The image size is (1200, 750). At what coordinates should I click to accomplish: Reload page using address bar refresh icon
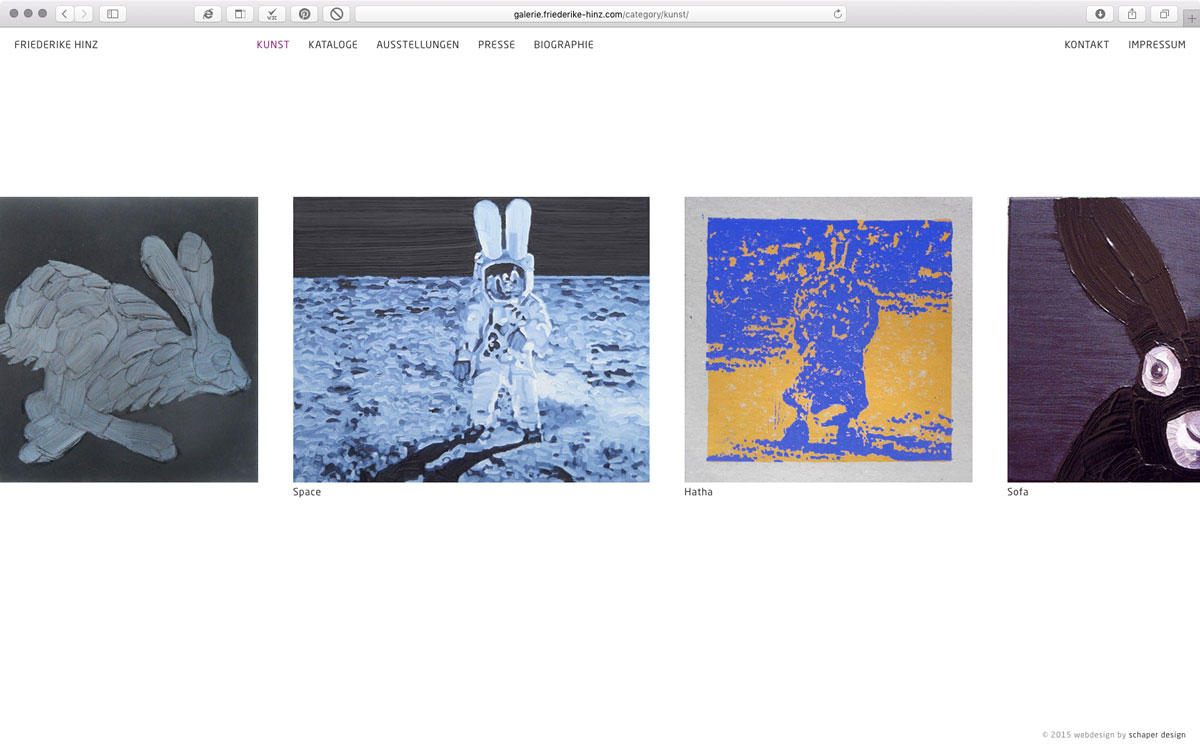[837, 14]
